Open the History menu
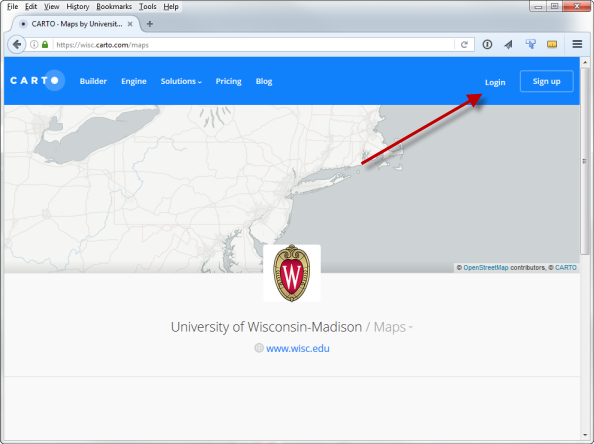594x444 pixels. coord(78,6)
